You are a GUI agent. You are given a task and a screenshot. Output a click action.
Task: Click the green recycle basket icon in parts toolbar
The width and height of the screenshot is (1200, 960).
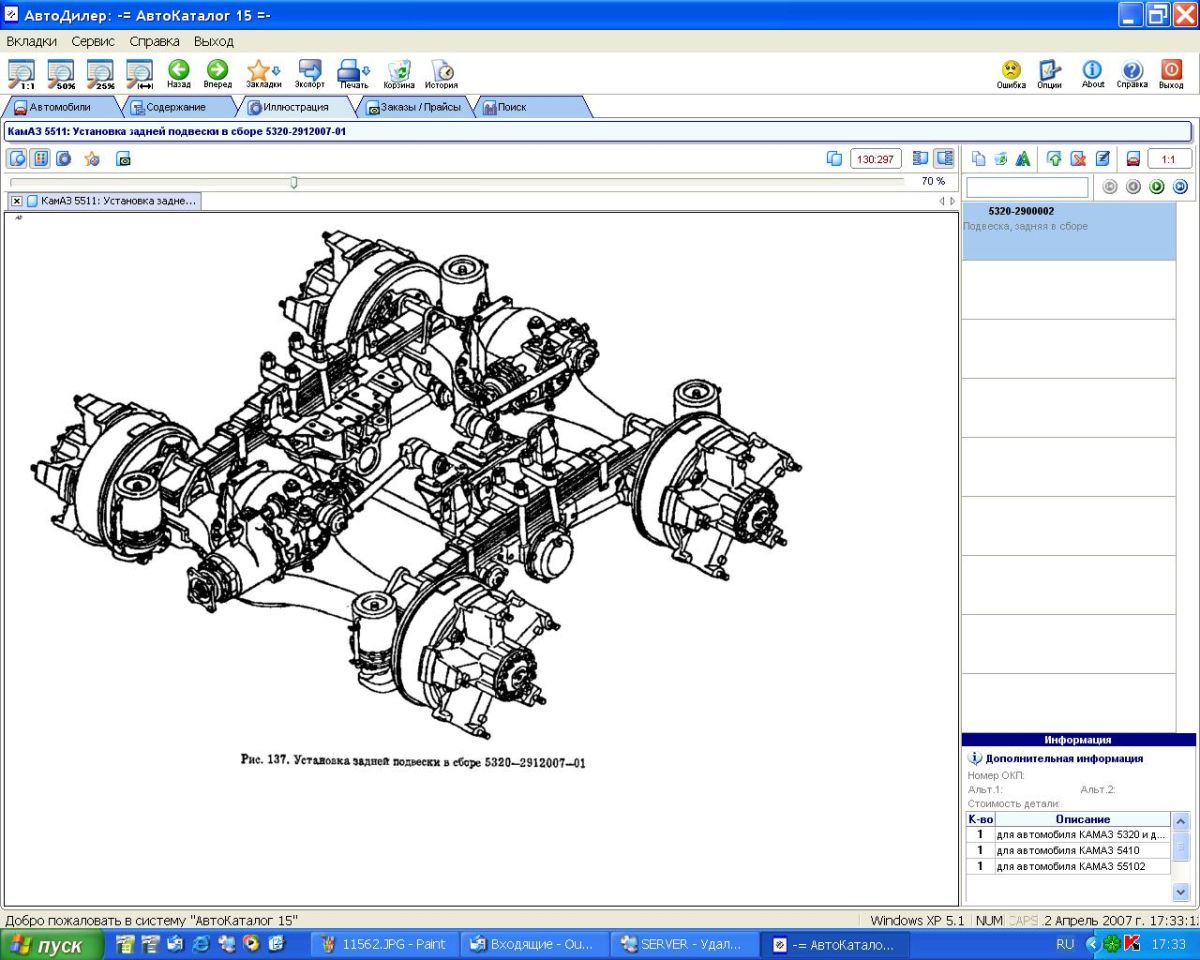[1000, 158]
